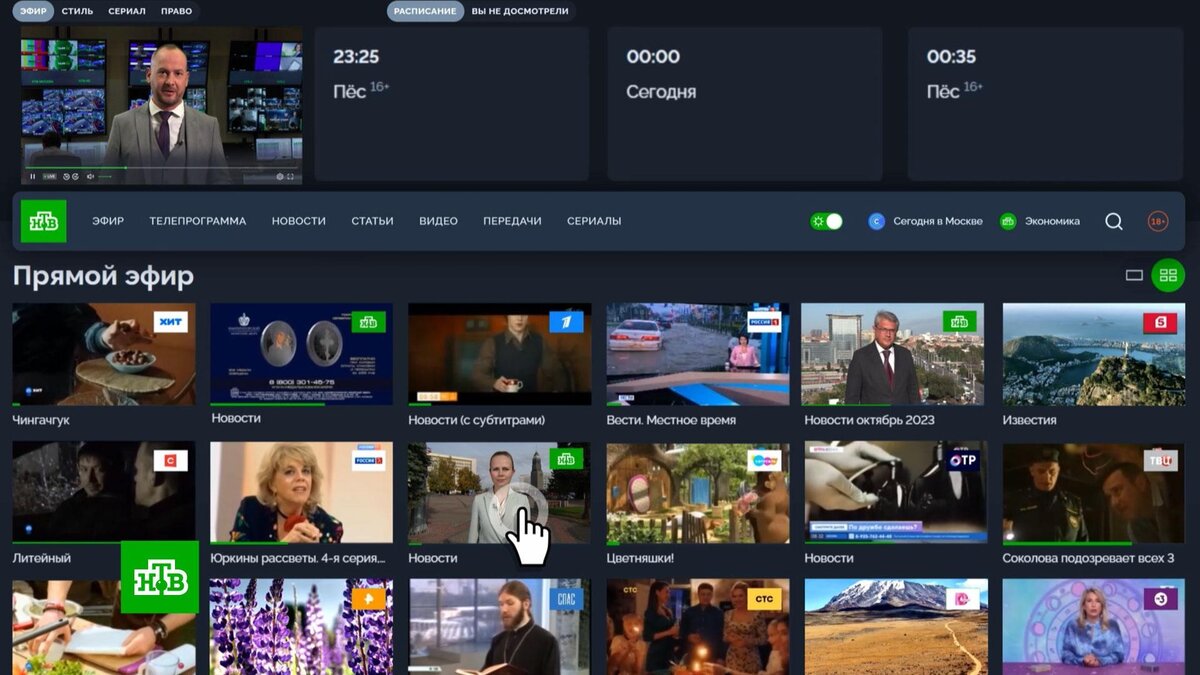Open the Новости (с субтитрами) thumbnail
1200x675 pixels.
[499, 354]
